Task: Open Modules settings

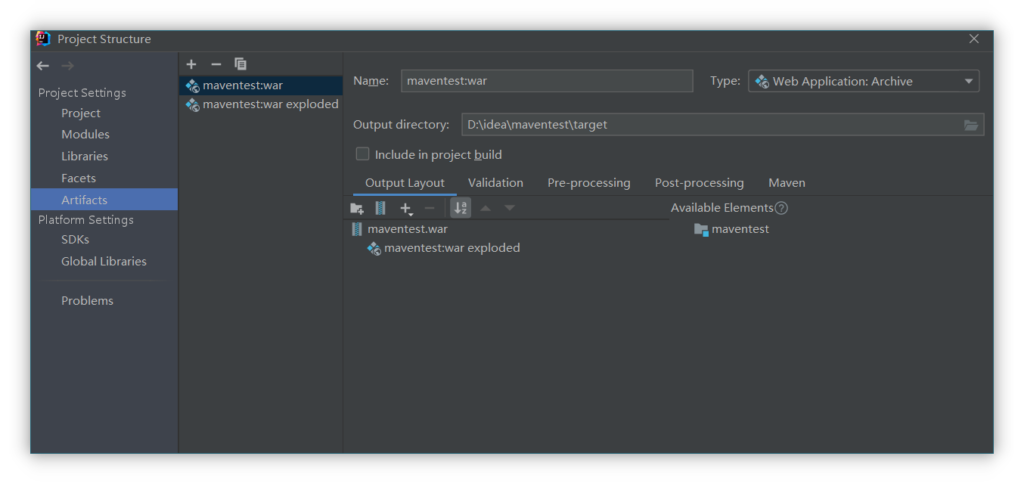Action: pyautogui.click(x=86, y=135)
